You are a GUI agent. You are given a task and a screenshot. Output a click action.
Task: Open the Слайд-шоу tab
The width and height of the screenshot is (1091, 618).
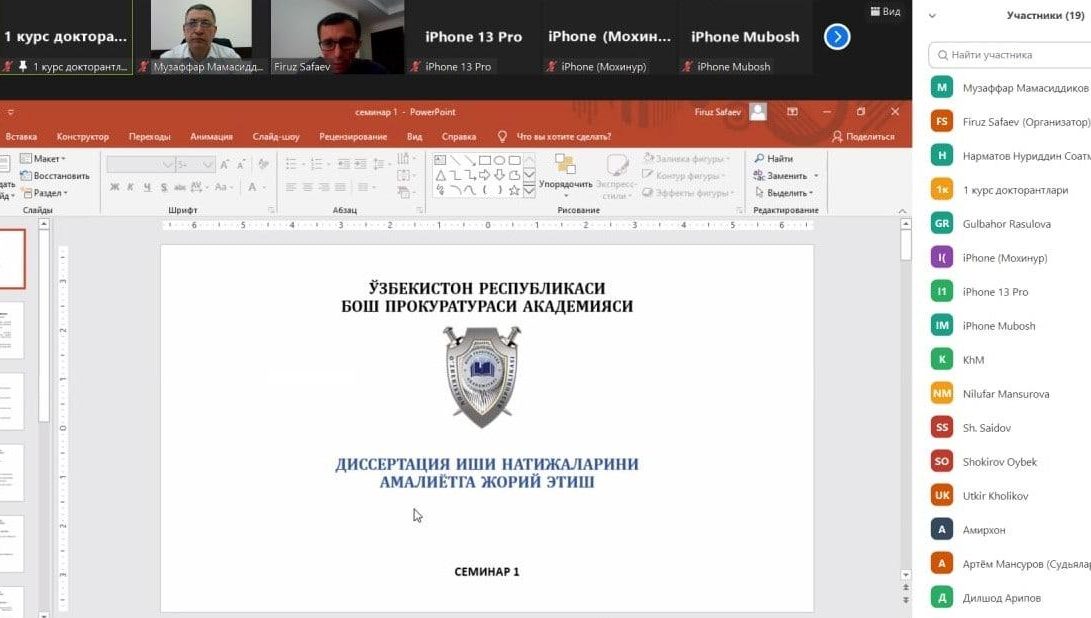coord(276,136)
